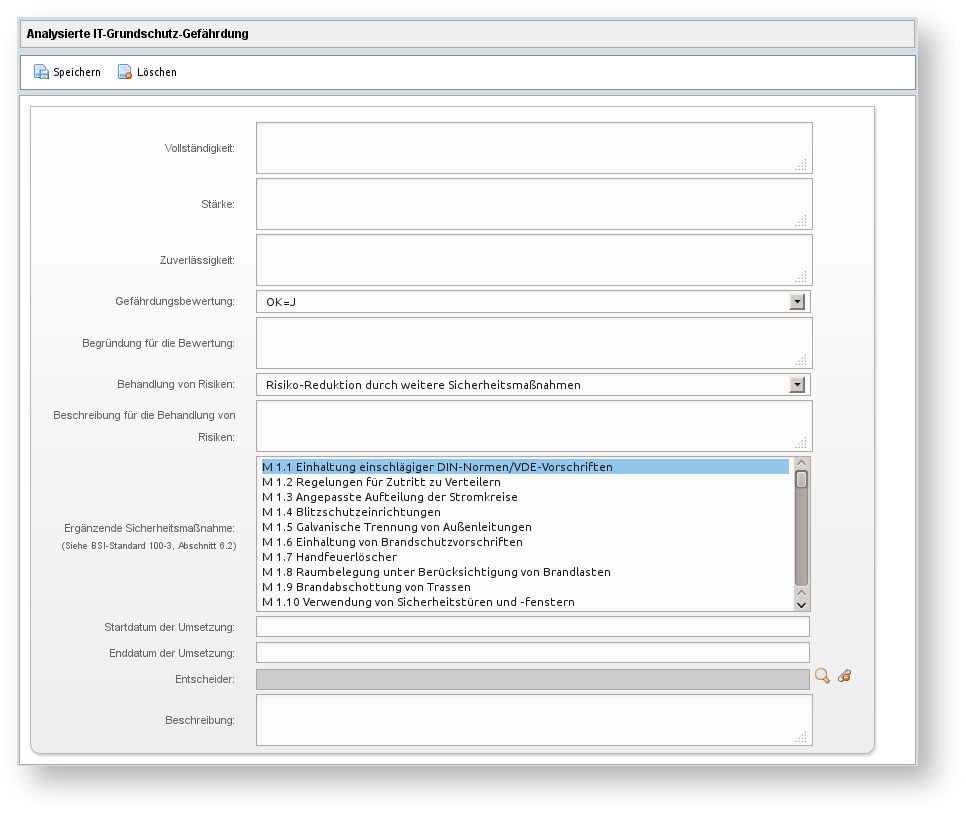Select M 1.9 Brandabschottung von Trassen

click(366, 587)
